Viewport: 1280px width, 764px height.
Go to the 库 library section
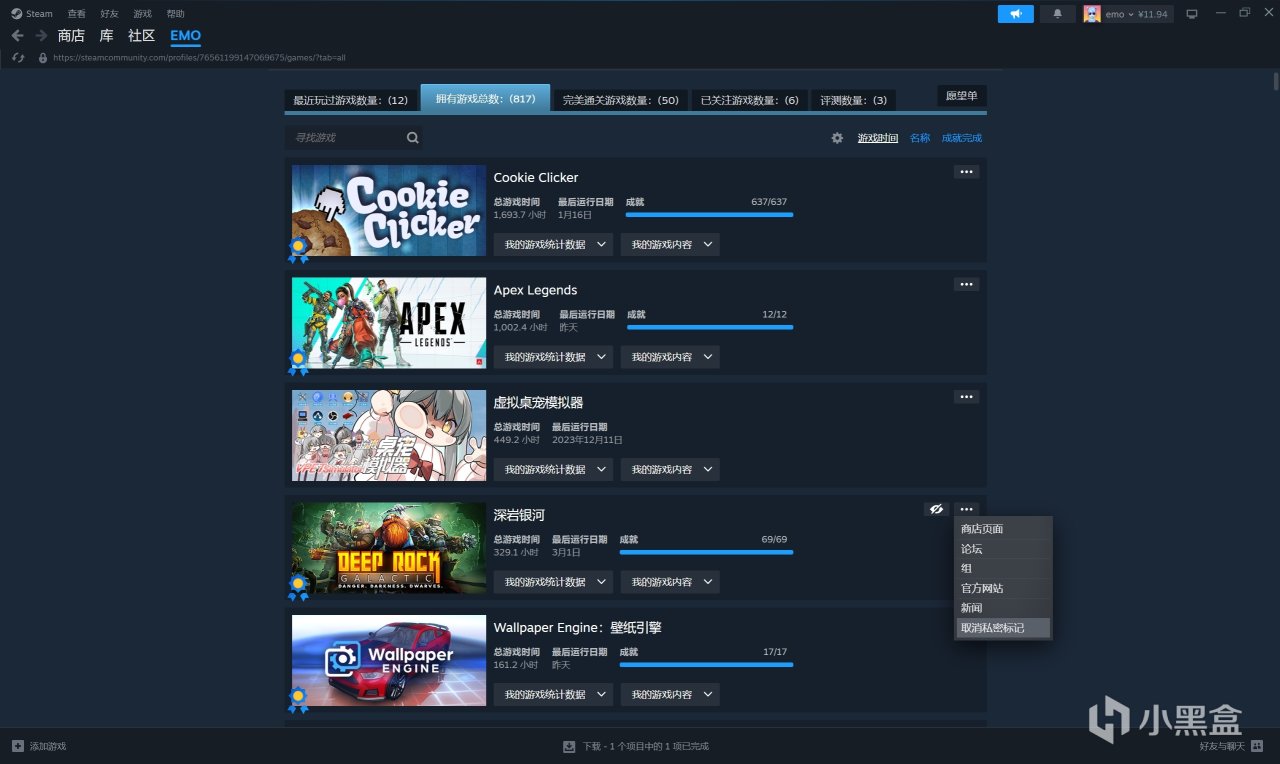106,36
